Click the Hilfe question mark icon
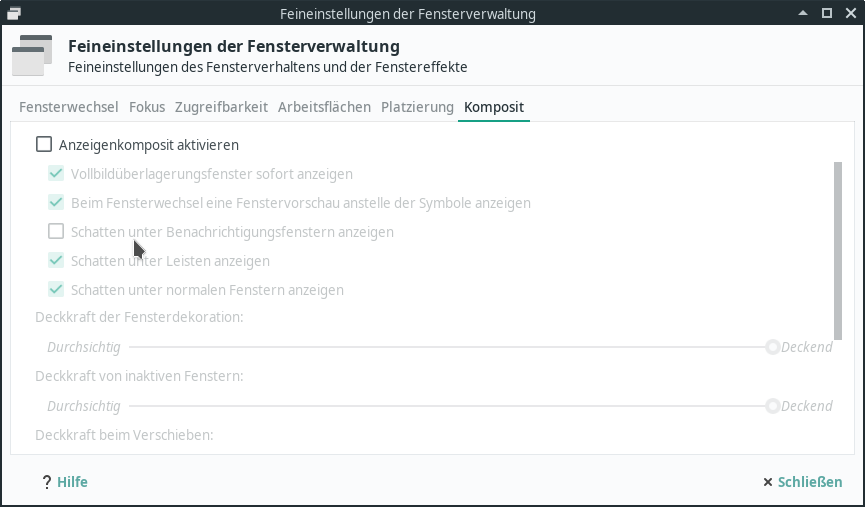Image resolution: width=865 pixels, height=507 pixels. click(46, 482)
